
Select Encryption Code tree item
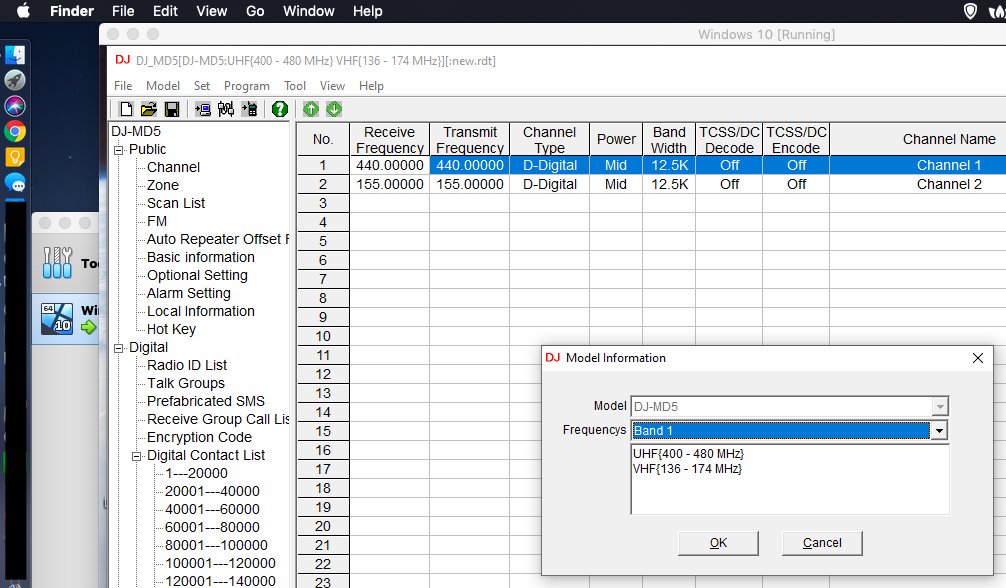(x=199, y=437)
